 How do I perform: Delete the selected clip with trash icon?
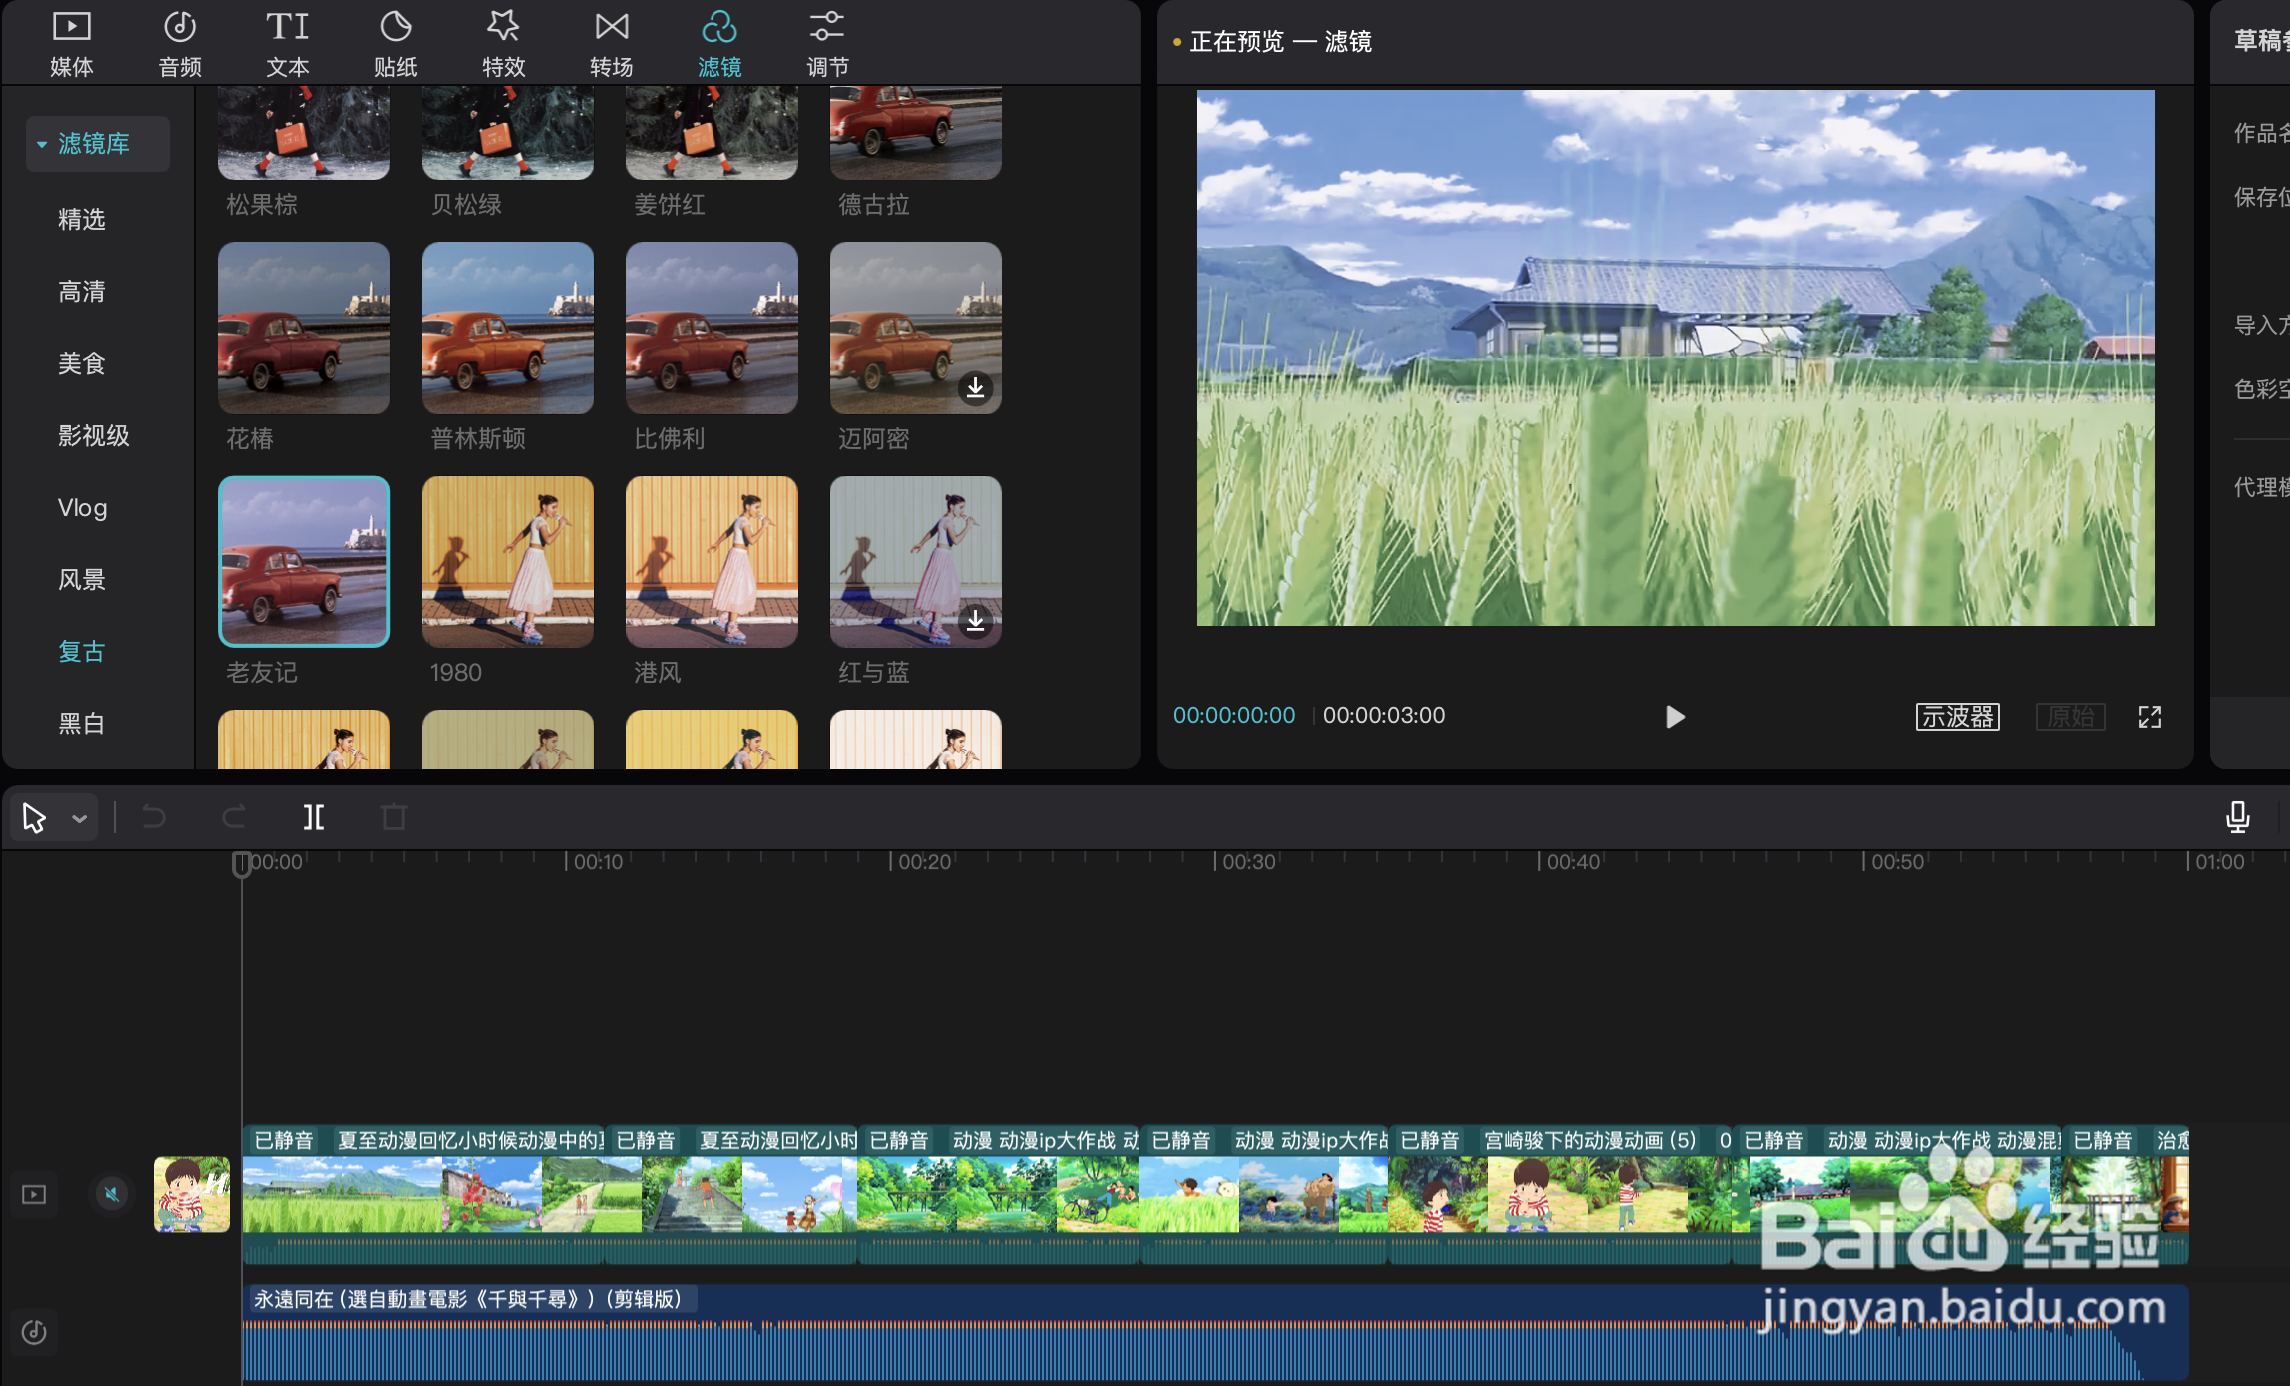[394, 818]
